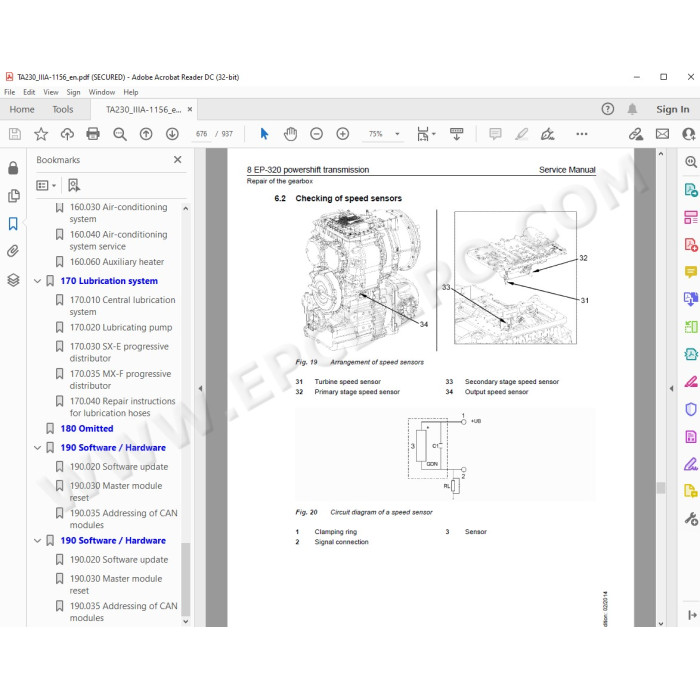This screenshot has width=700, height=700.
Task: Upload file to cloud icon
Action: [67, 134]
